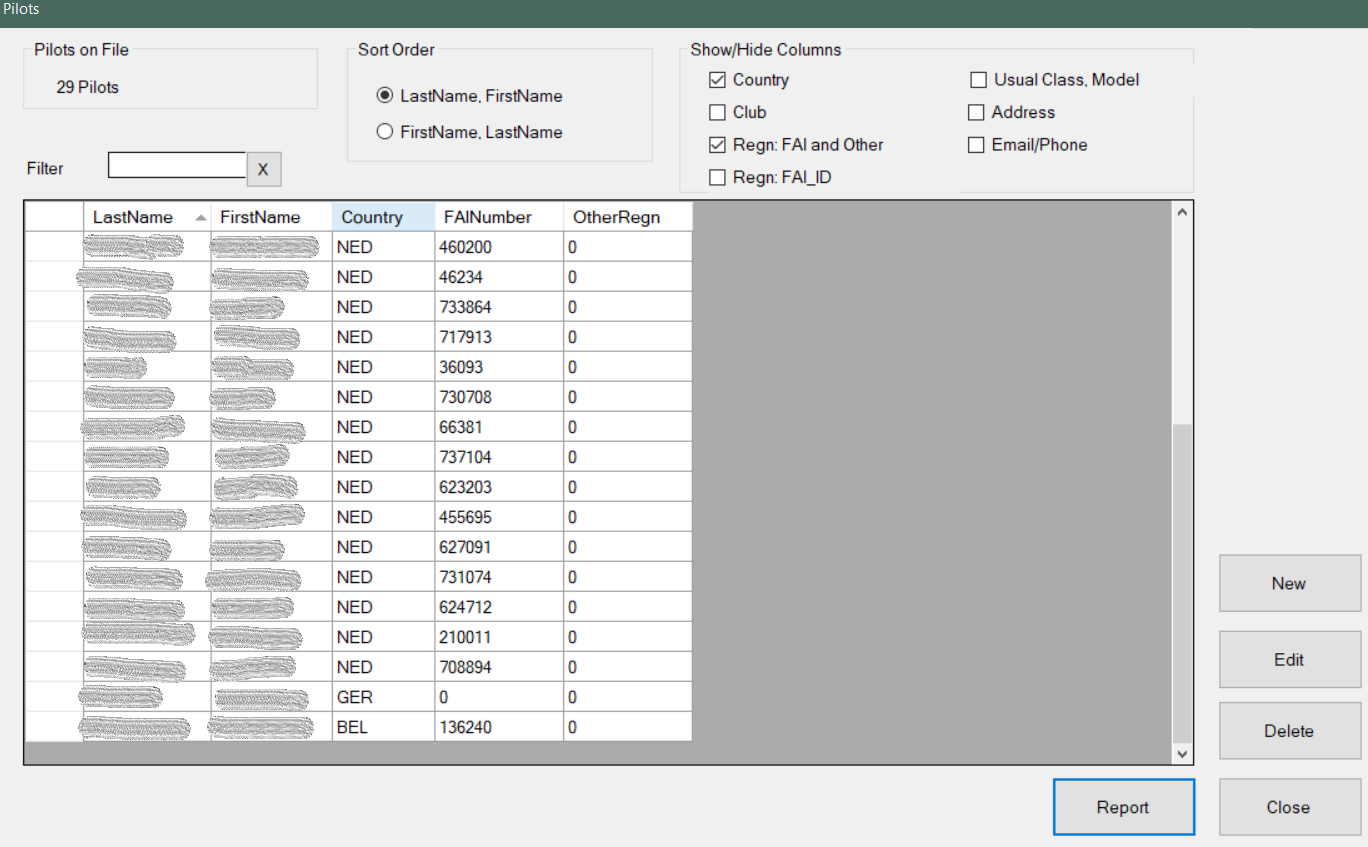Viewport: 1368px width, 847px height.
Task: Clear filter with the X button
Action: tap(264, 169)
